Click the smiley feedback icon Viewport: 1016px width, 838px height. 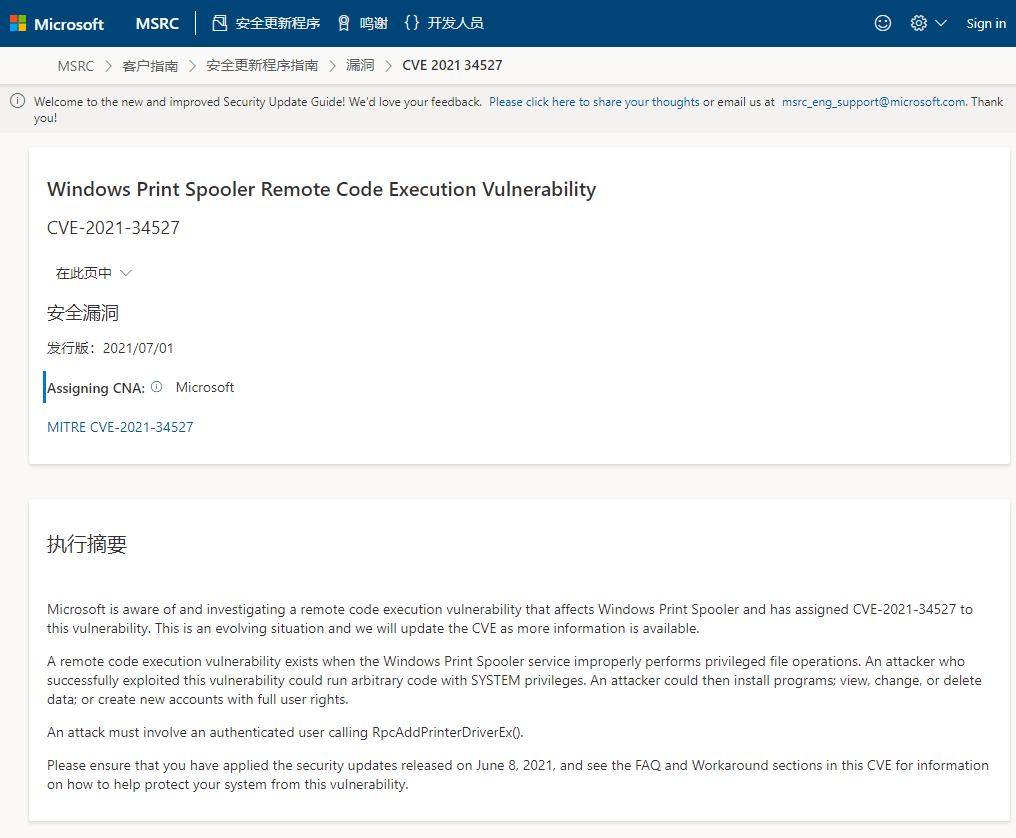[x=883, y=23]
